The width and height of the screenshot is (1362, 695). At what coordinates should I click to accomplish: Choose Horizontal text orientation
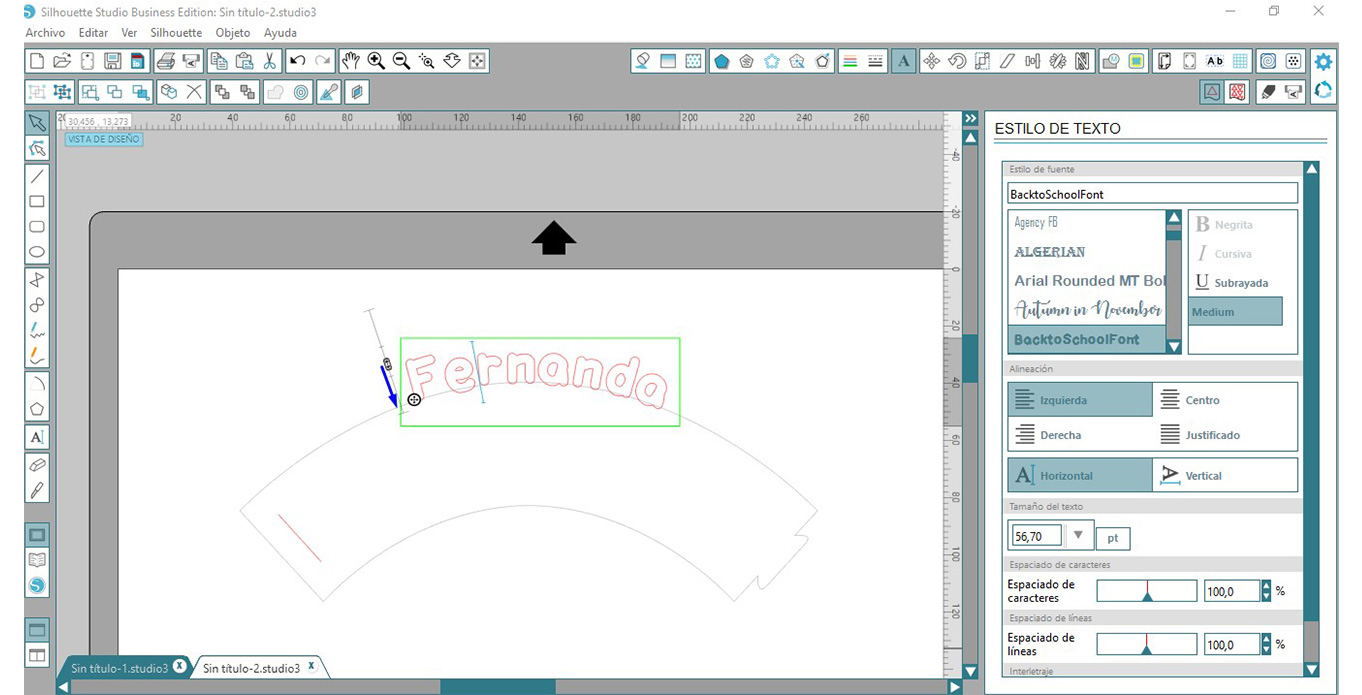[1080, 476]
